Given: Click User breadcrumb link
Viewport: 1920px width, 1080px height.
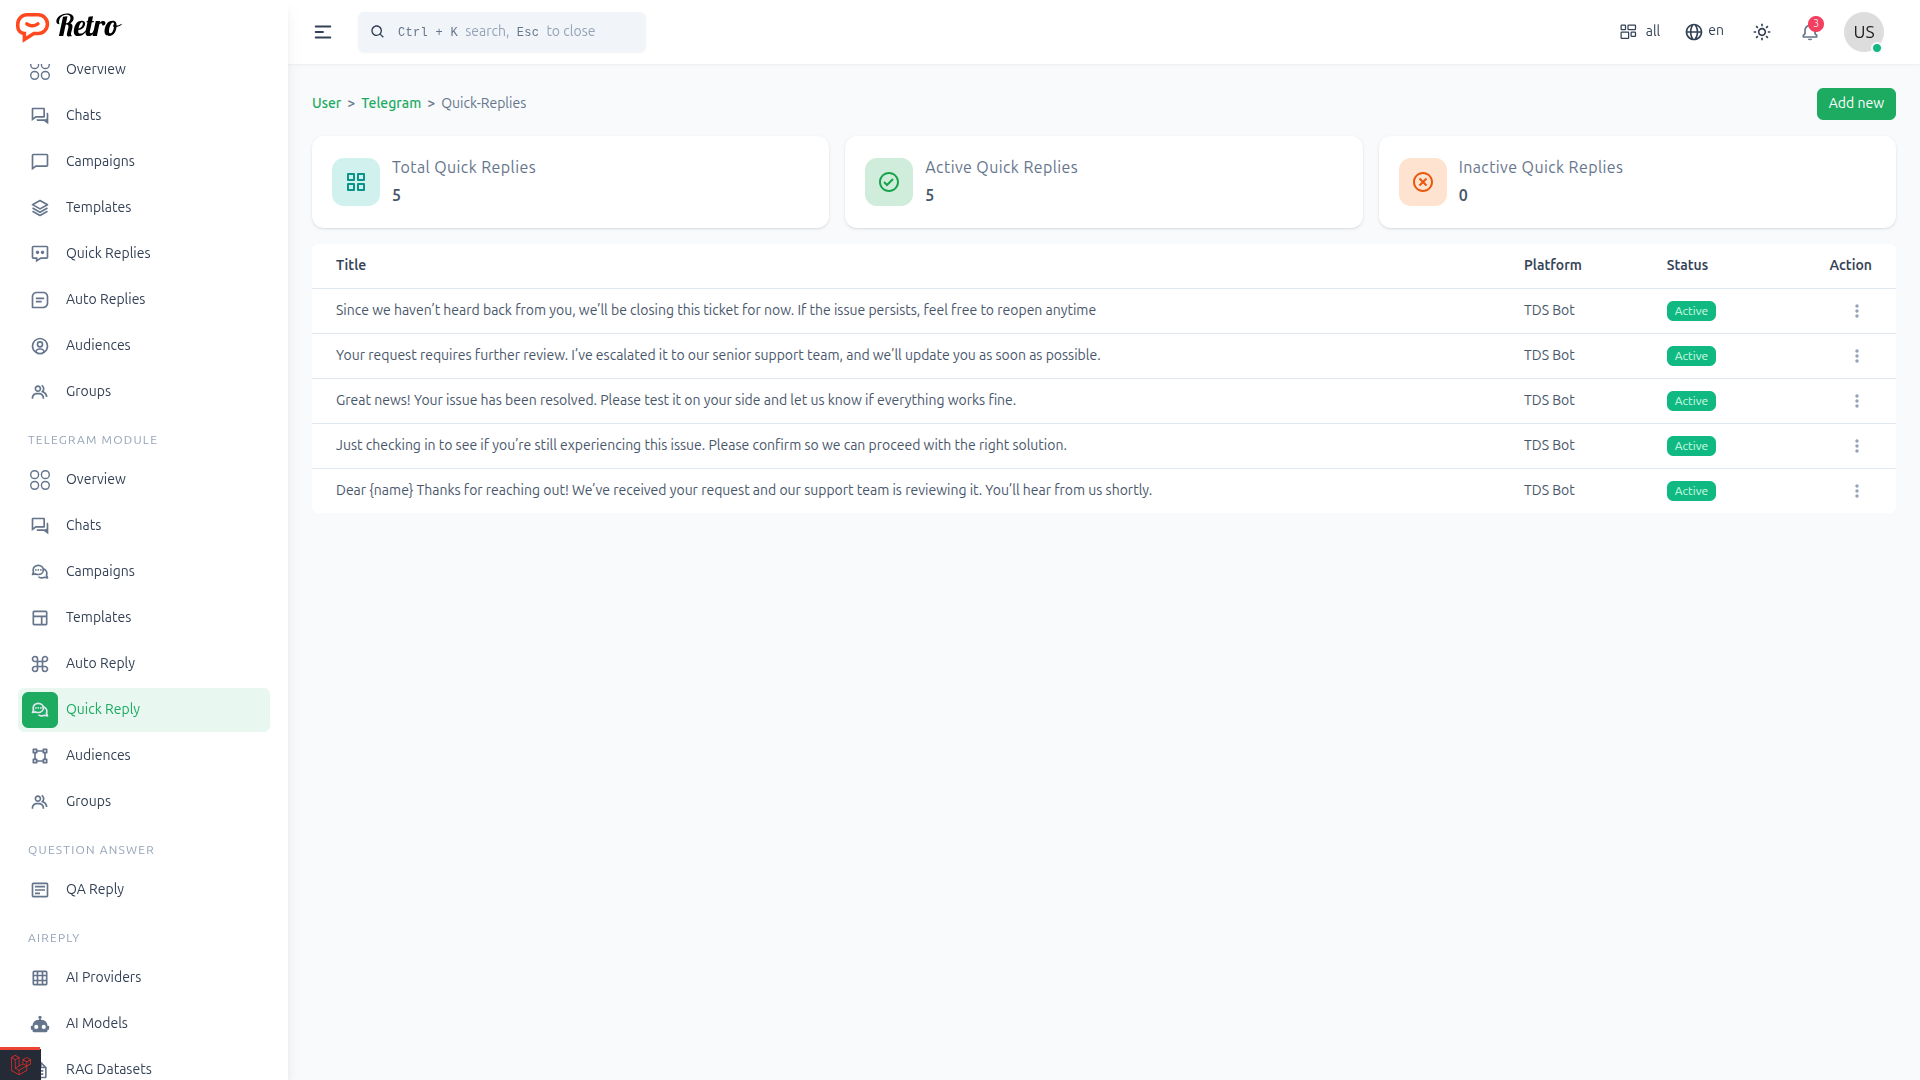Looking at the screenshot, I should click(326, 103).
